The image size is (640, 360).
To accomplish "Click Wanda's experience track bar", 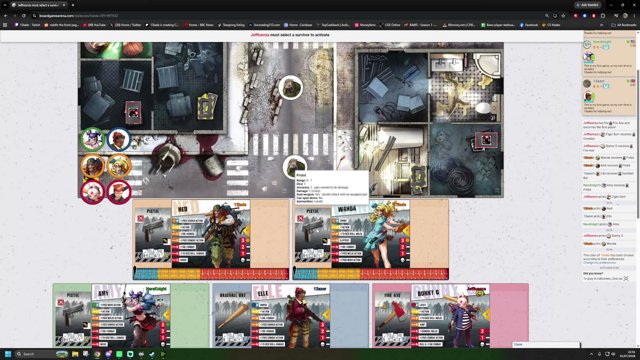I will (x=371, y=274).
